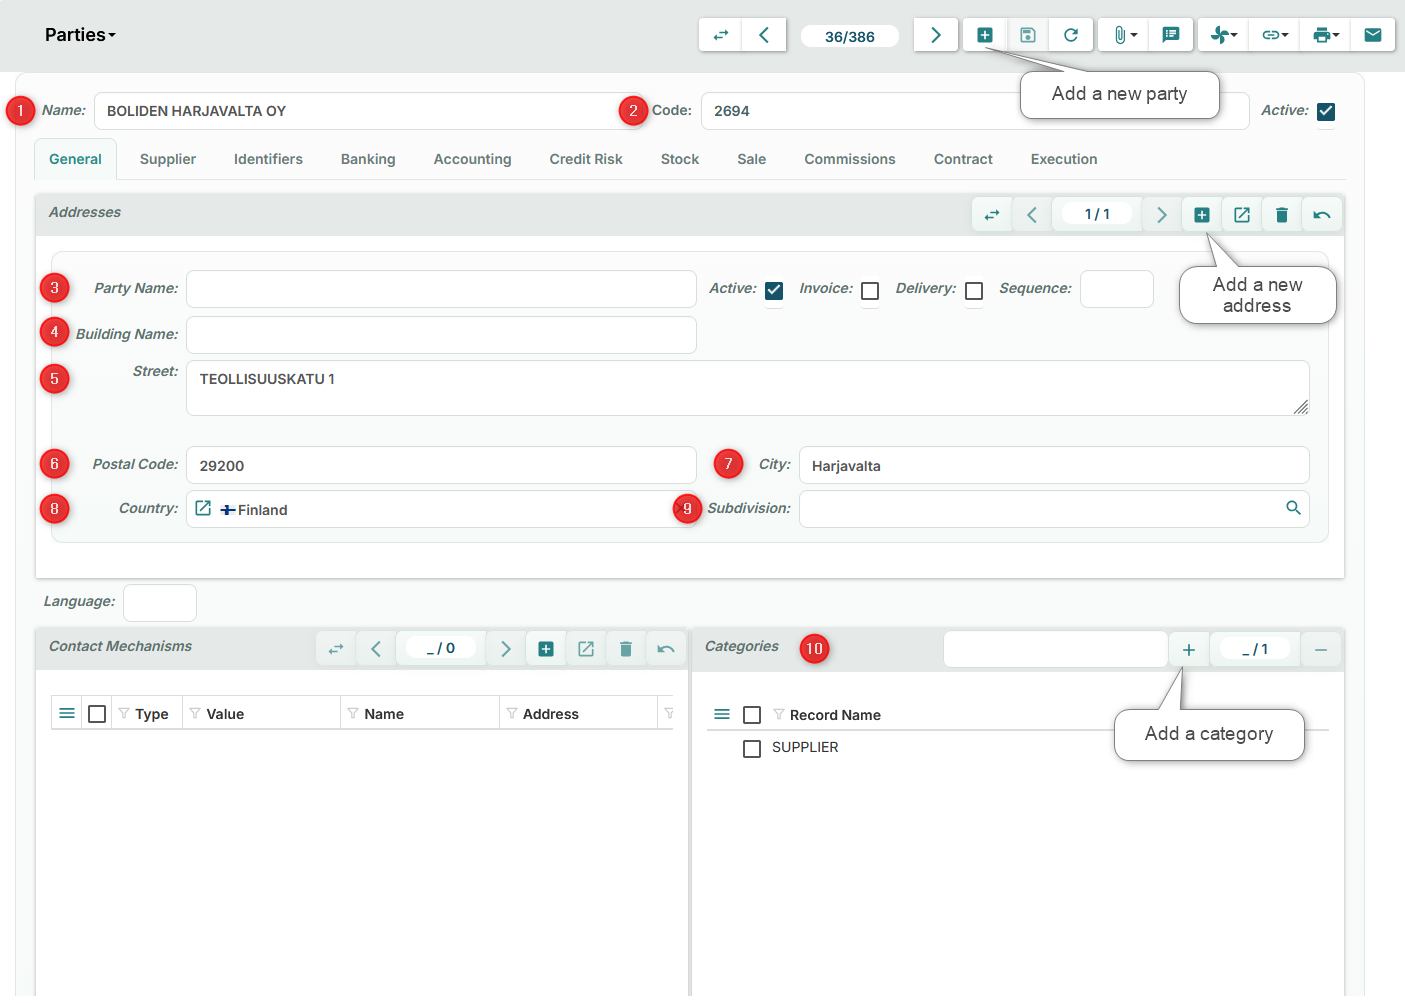This screenshot has height=1003, width=1405.
Task: Go to previous contact mechanism
Action: [376, 649]
